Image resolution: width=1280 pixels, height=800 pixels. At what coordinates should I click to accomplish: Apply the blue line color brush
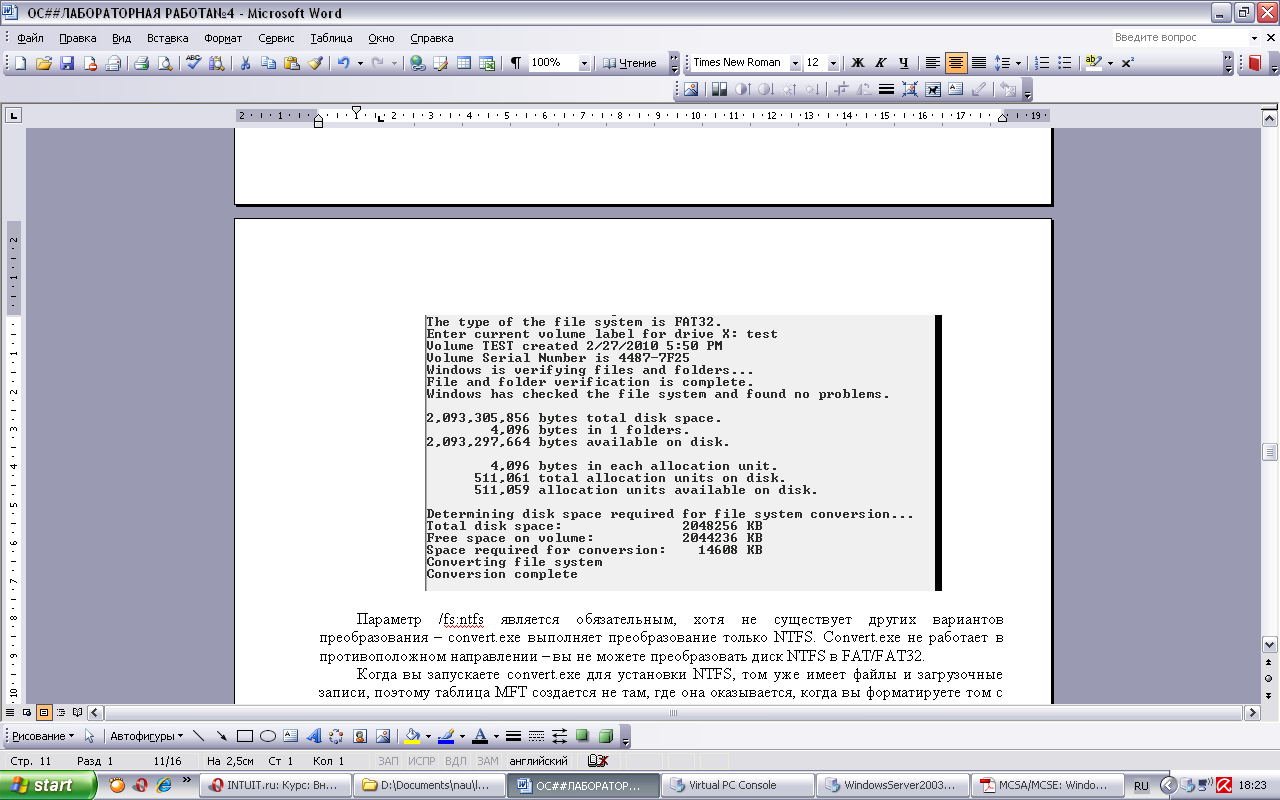click(x=445, y=736)
